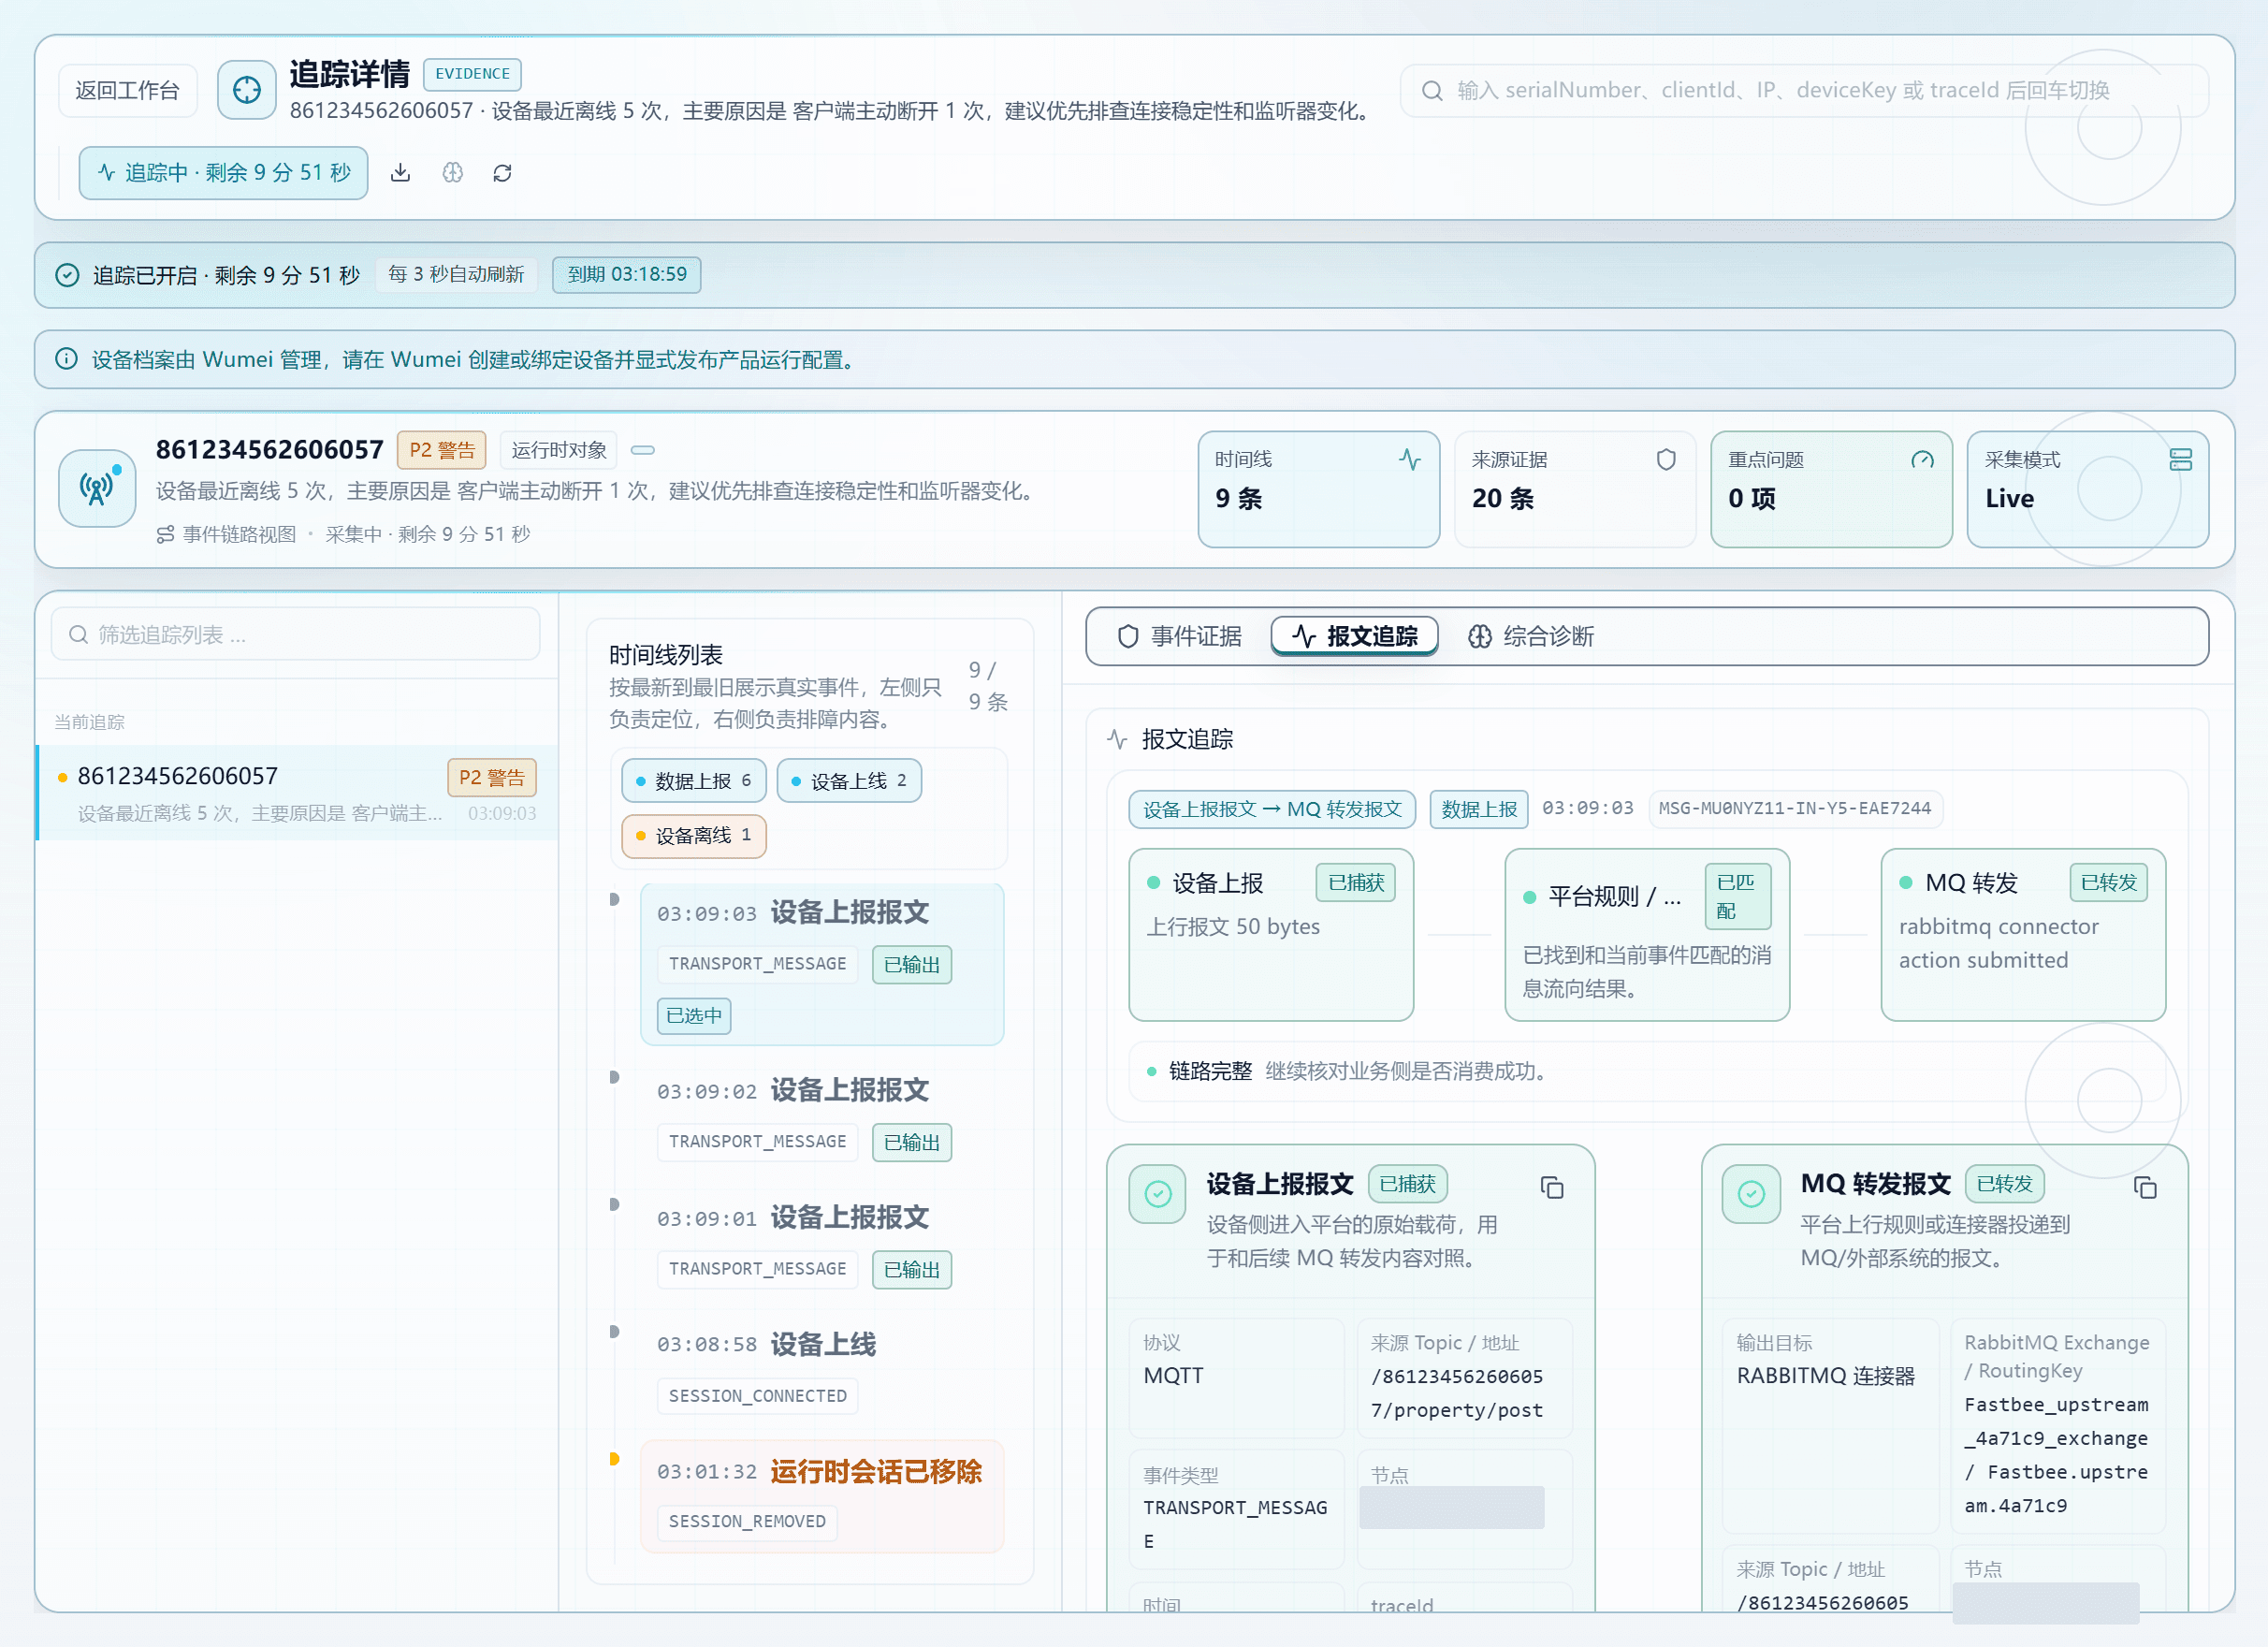Click the shield icon in the 来源证据 card

click(1666, 459)
